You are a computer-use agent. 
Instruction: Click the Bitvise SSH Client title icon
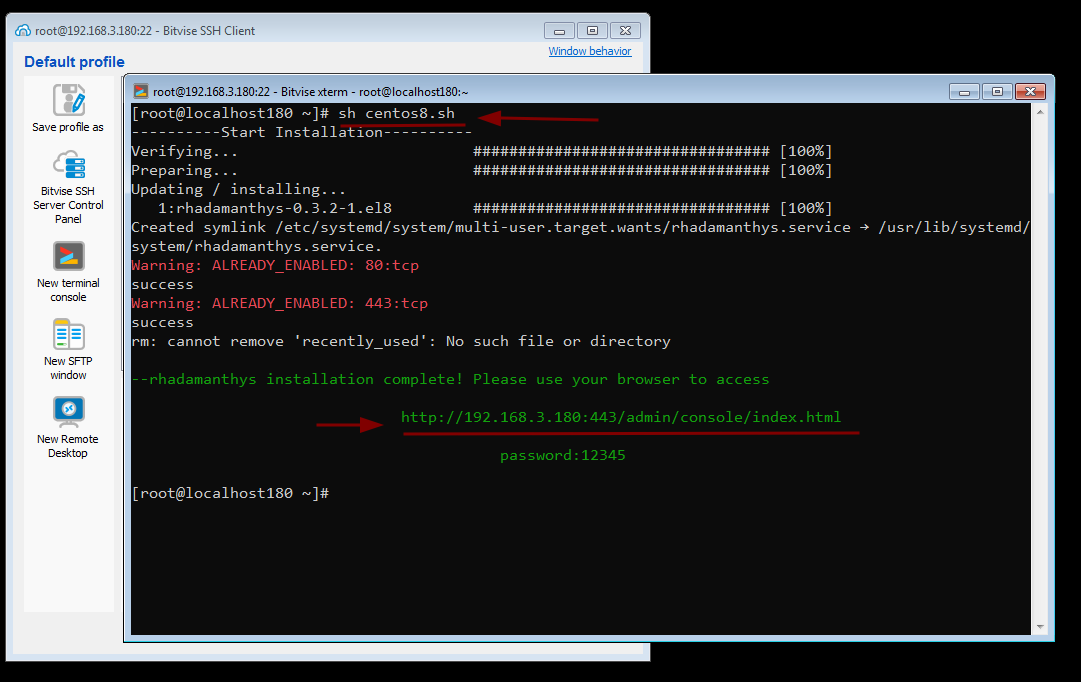pos(23,30)
